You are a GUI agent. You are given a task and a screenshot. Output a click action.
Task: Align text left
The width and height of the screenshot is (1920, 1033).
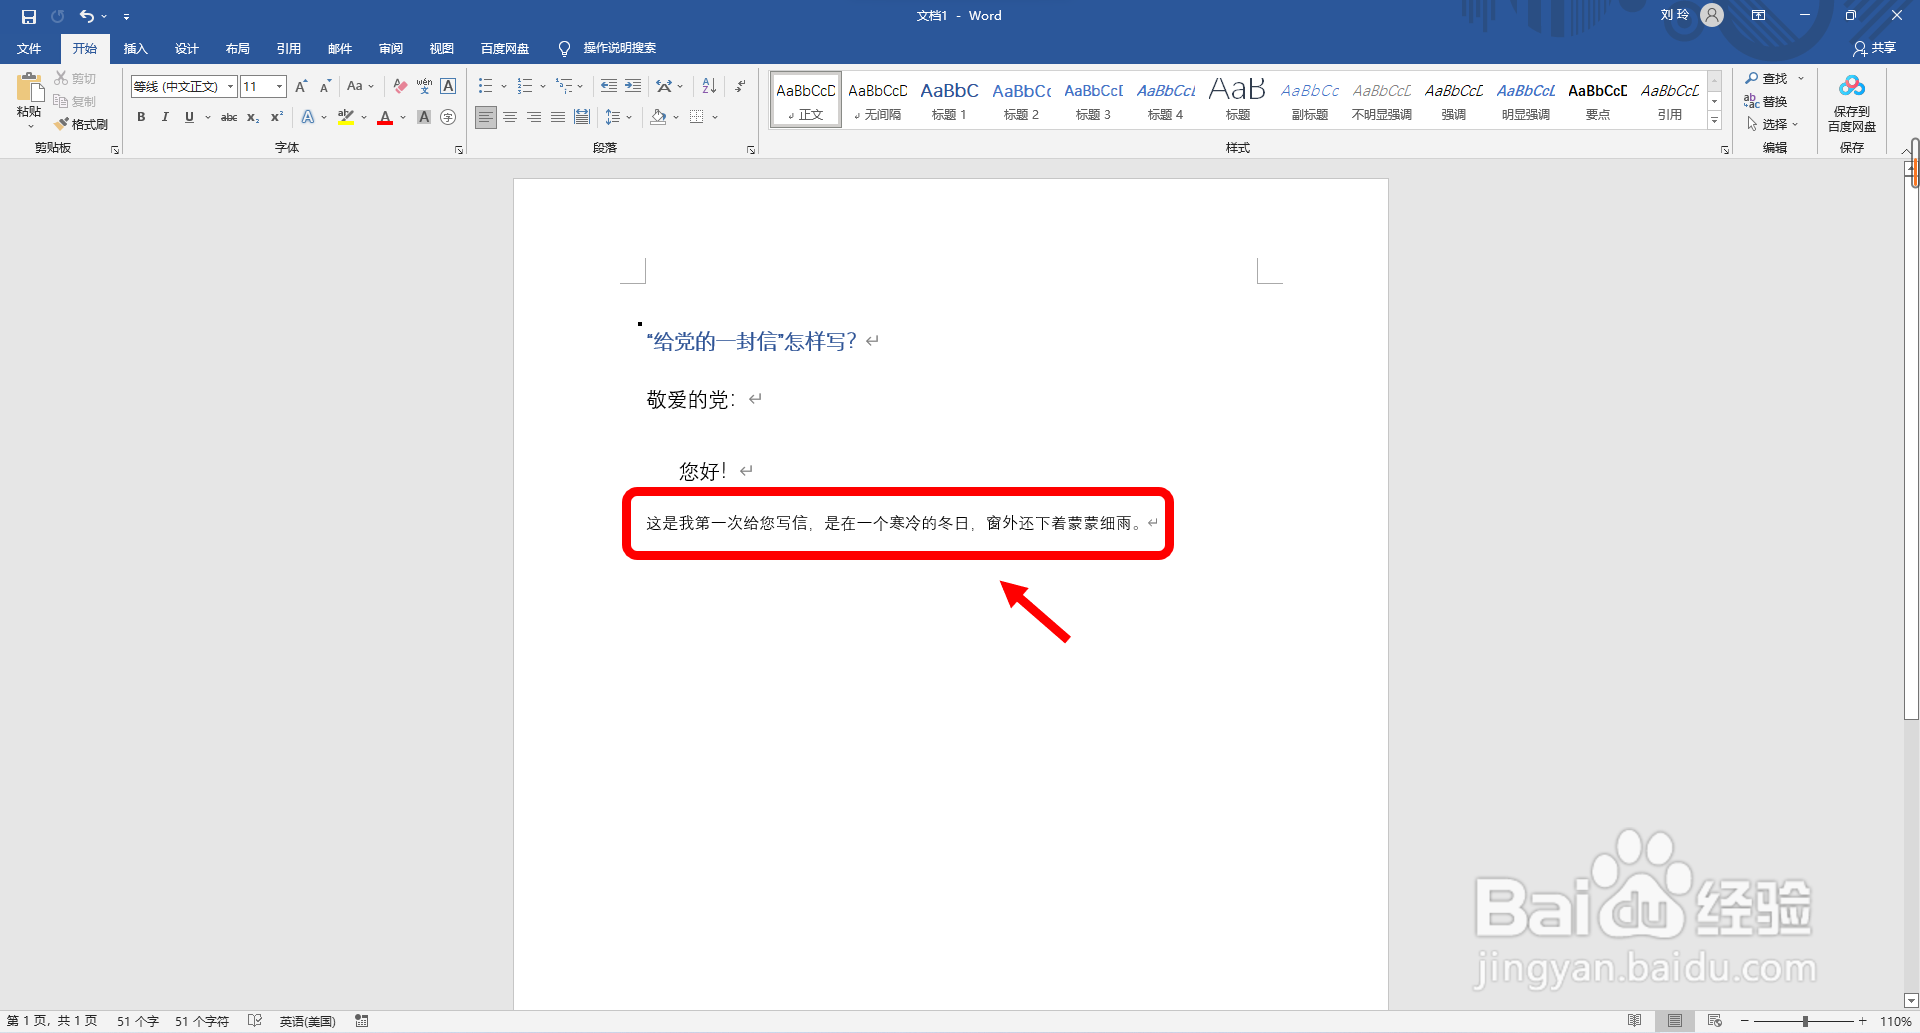tap(485, 117)
